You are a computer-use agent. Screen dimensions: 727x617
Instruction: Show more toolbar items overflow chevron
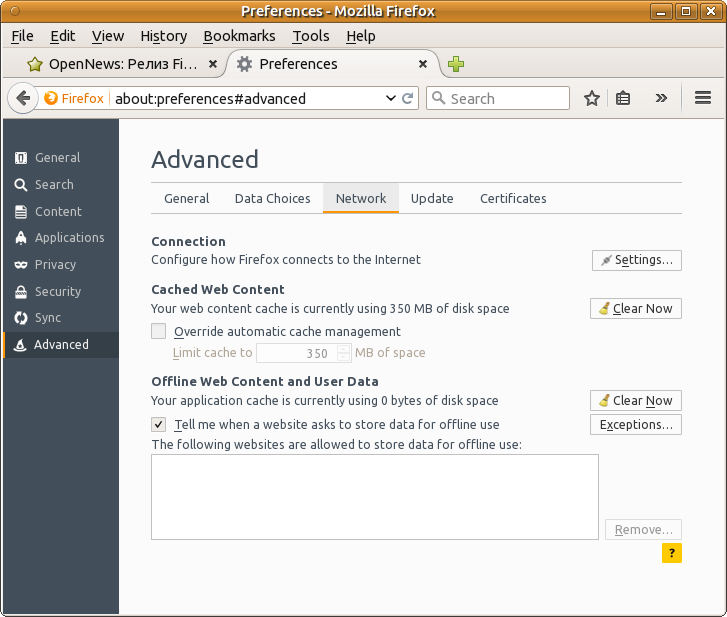pyautogui.click(x=661, y=98)
